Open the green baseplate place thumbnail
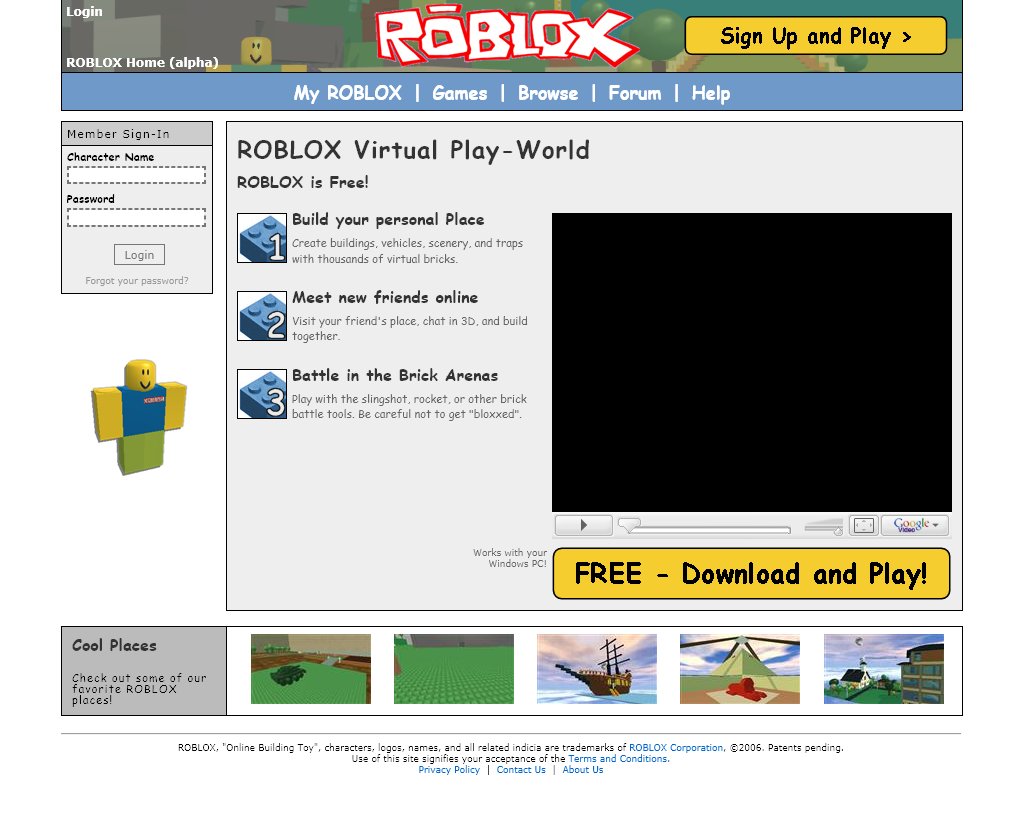The height and width of the screenshot is (818, 1024). pos(454,669)
